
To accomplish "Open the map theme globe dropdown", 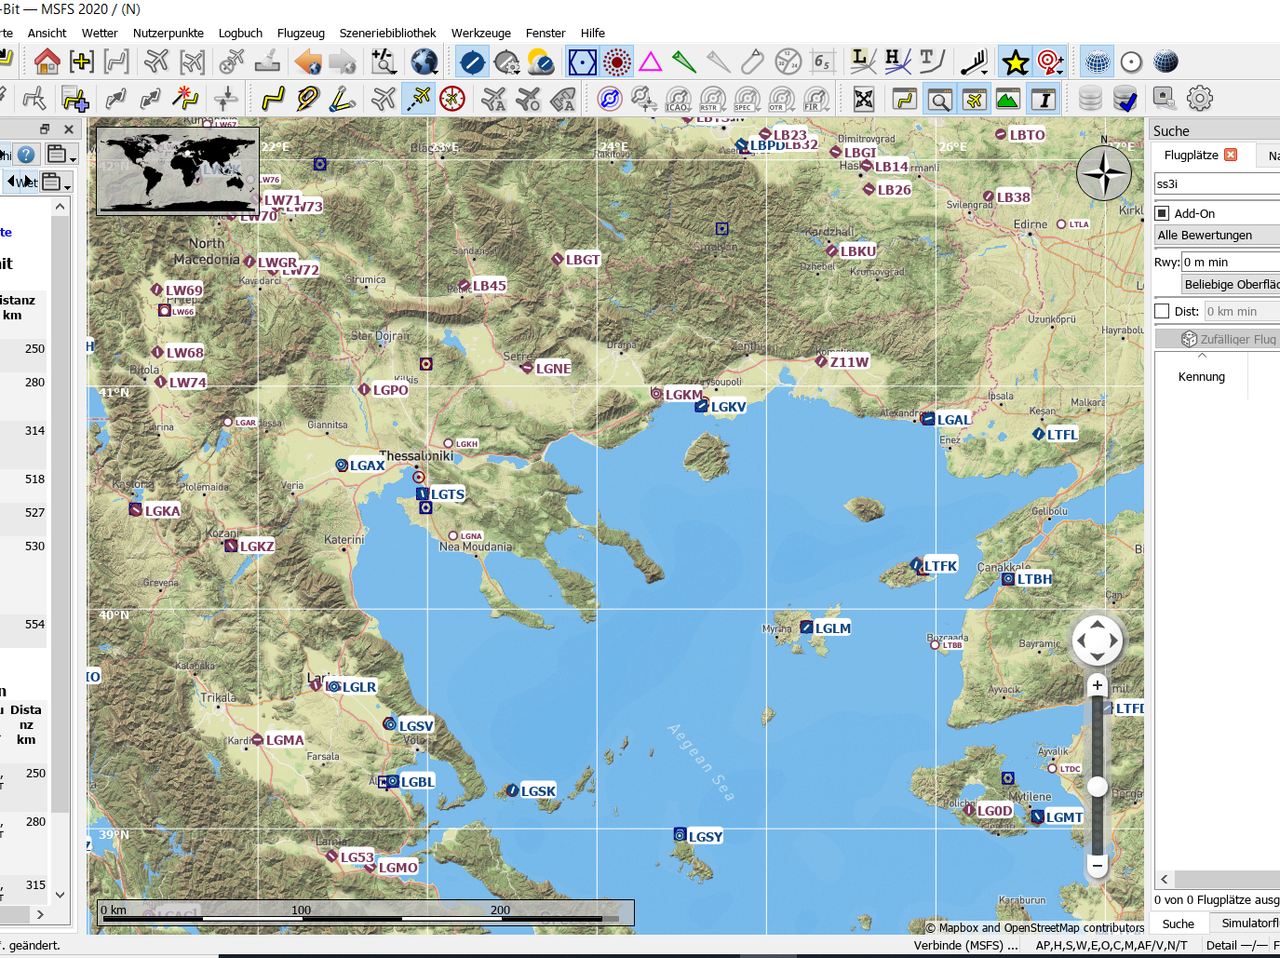I will pos(424,62).
